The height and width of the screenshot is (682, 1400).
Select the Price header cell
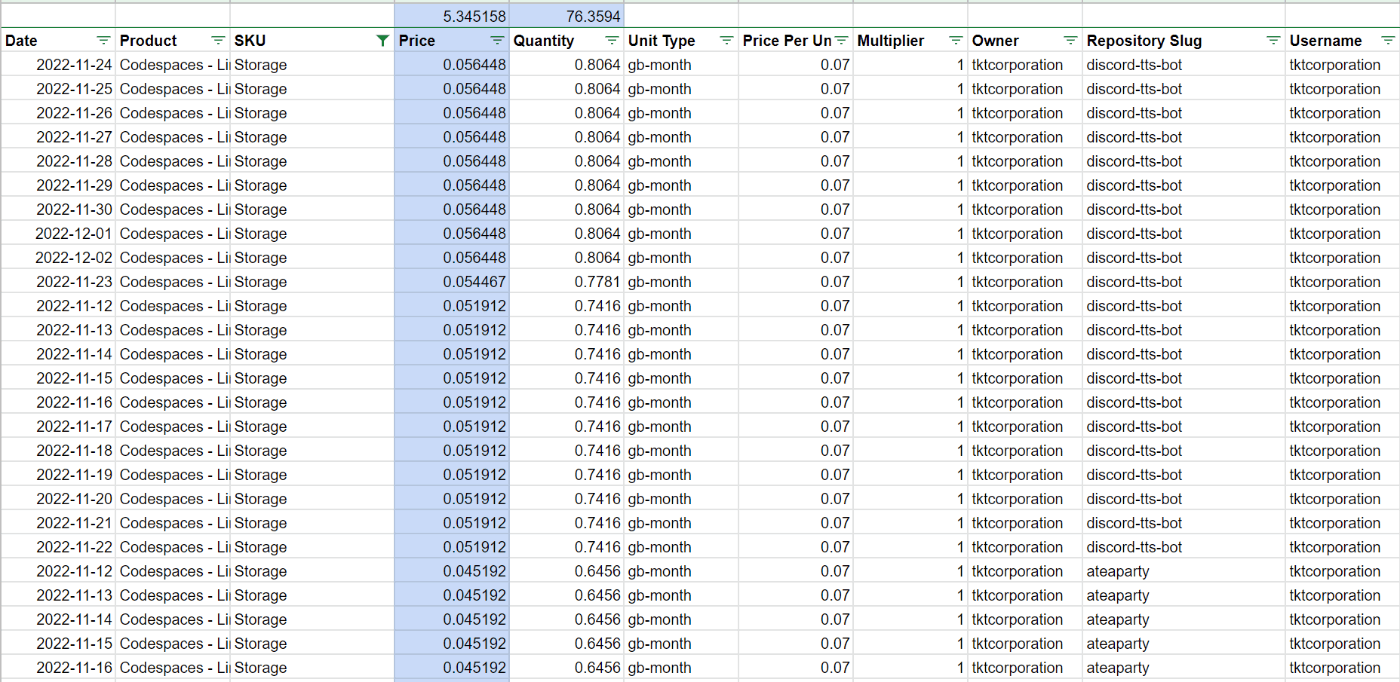coord(452,41)
